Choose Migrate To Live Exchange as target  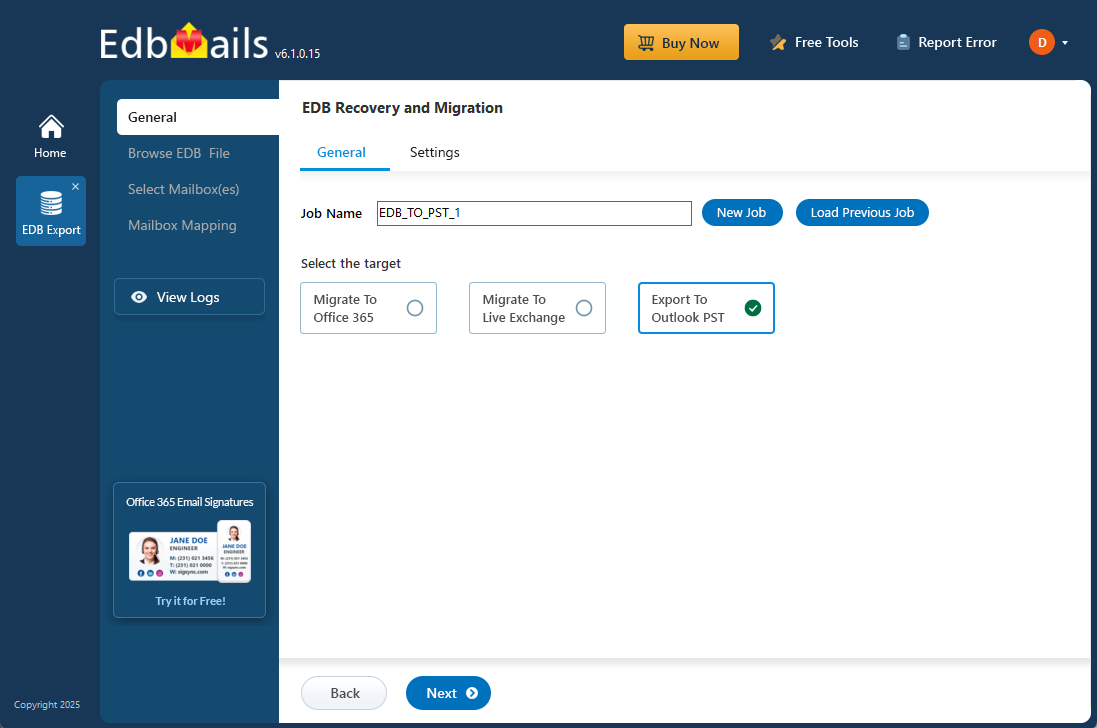click(x=584, y=308)
